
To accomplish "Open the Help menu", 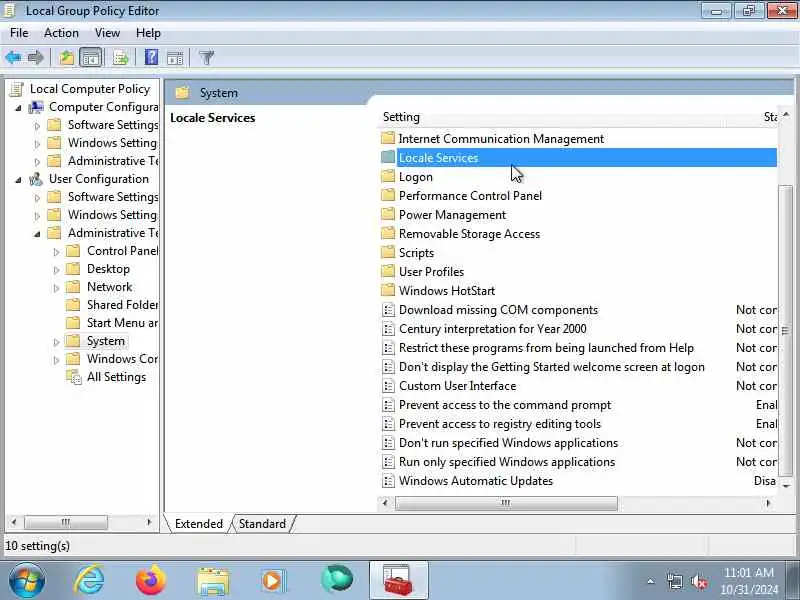I will point(148,33).
